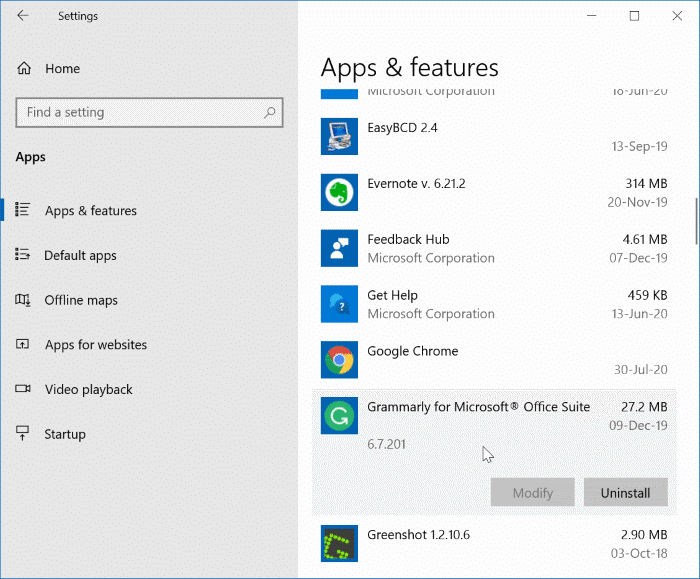Click the 03-Oct-18 Greenshot date
The width and height of the screenshot is (700, 579).
pos(639,553)
